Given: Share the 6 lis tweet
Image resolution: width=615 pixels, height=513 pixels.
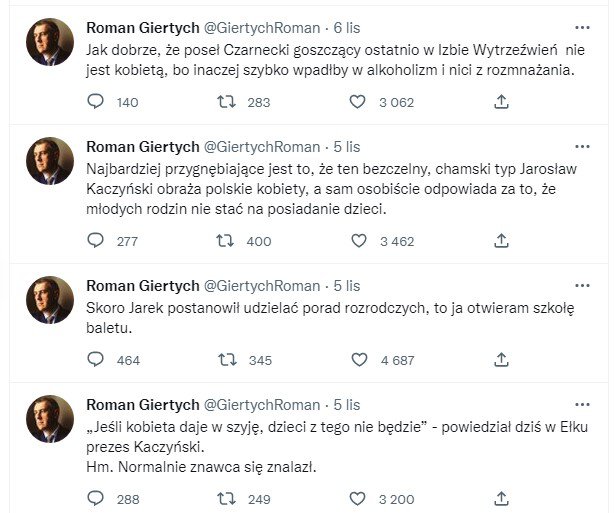Looking at the screenshot, I should (x=501, y=102).
